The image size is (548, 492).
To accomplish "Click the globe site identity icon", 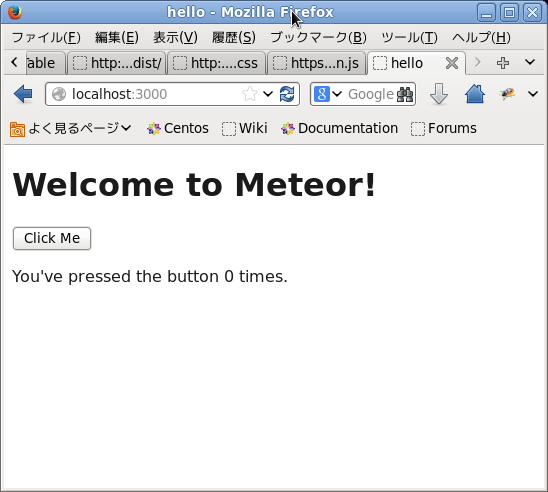I will [x=59, y=94].
